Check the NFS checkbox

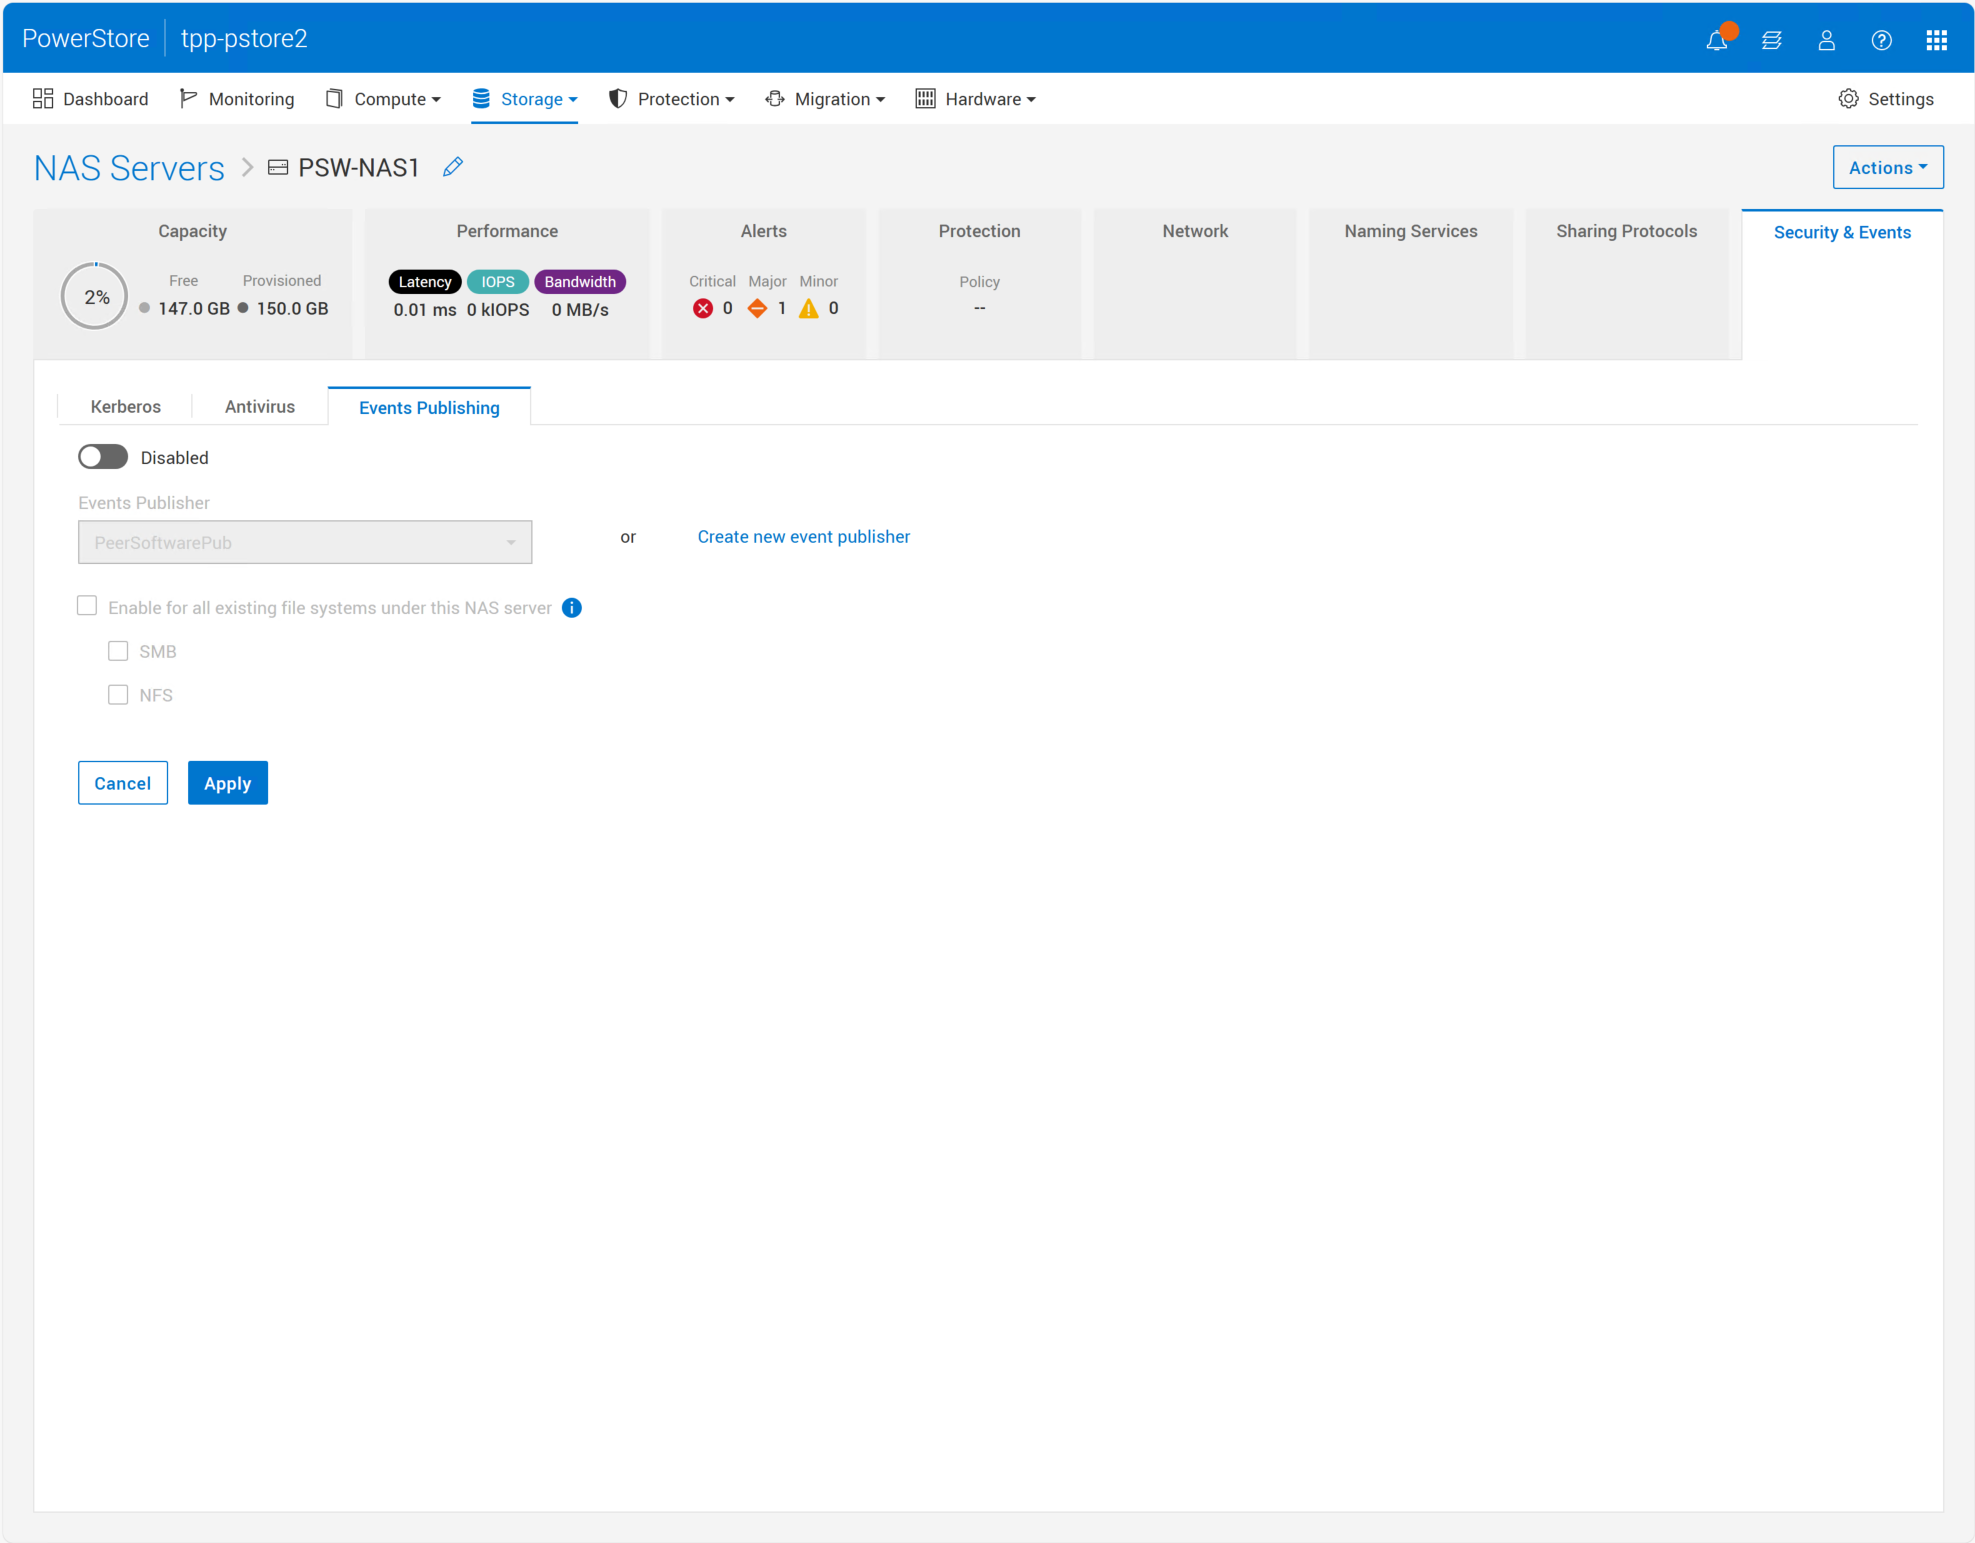[x=118, y=695]
